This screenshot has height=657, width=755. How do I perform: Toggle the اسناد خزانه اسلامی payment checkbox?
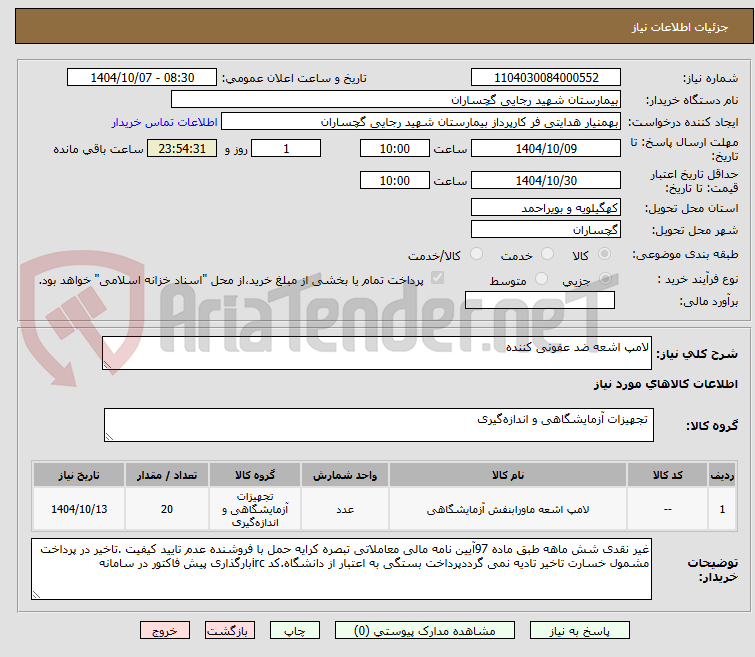coord(437,278)
